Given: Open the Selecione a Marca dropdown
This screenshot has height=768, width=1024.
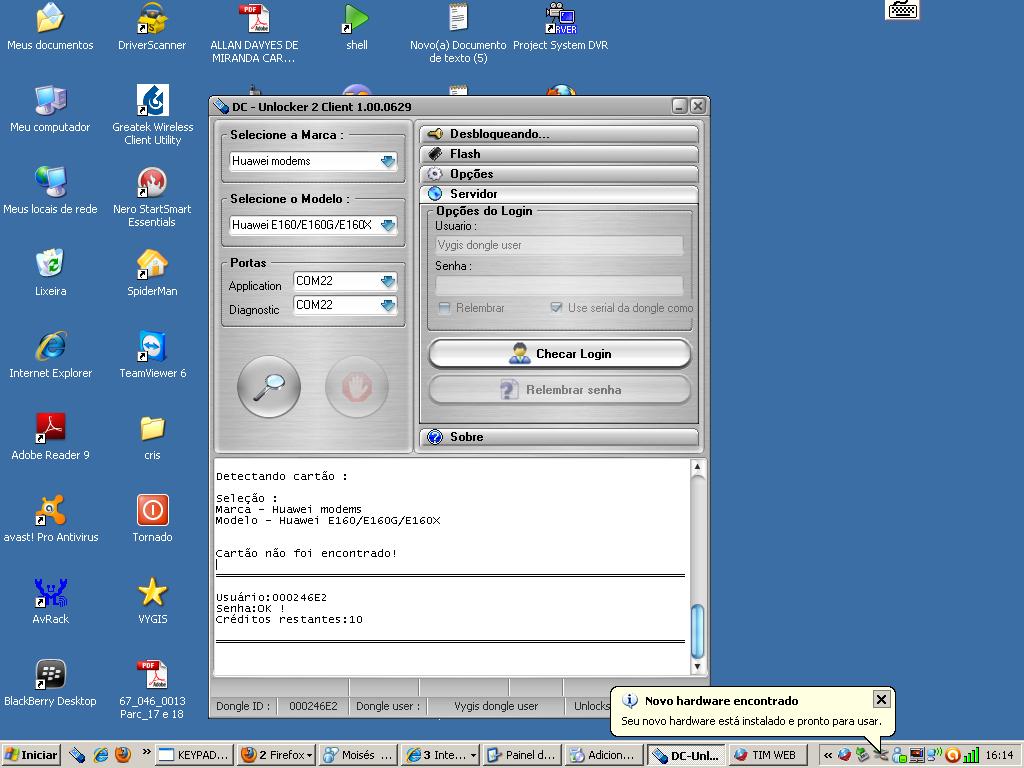Looking at the screenshot, I should coord(388,161).
